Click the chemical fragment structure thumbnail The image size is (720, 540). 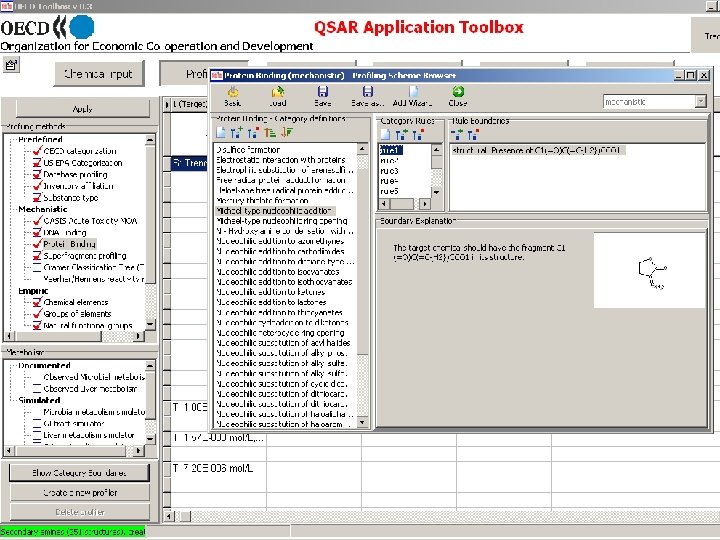coord(649,270)
